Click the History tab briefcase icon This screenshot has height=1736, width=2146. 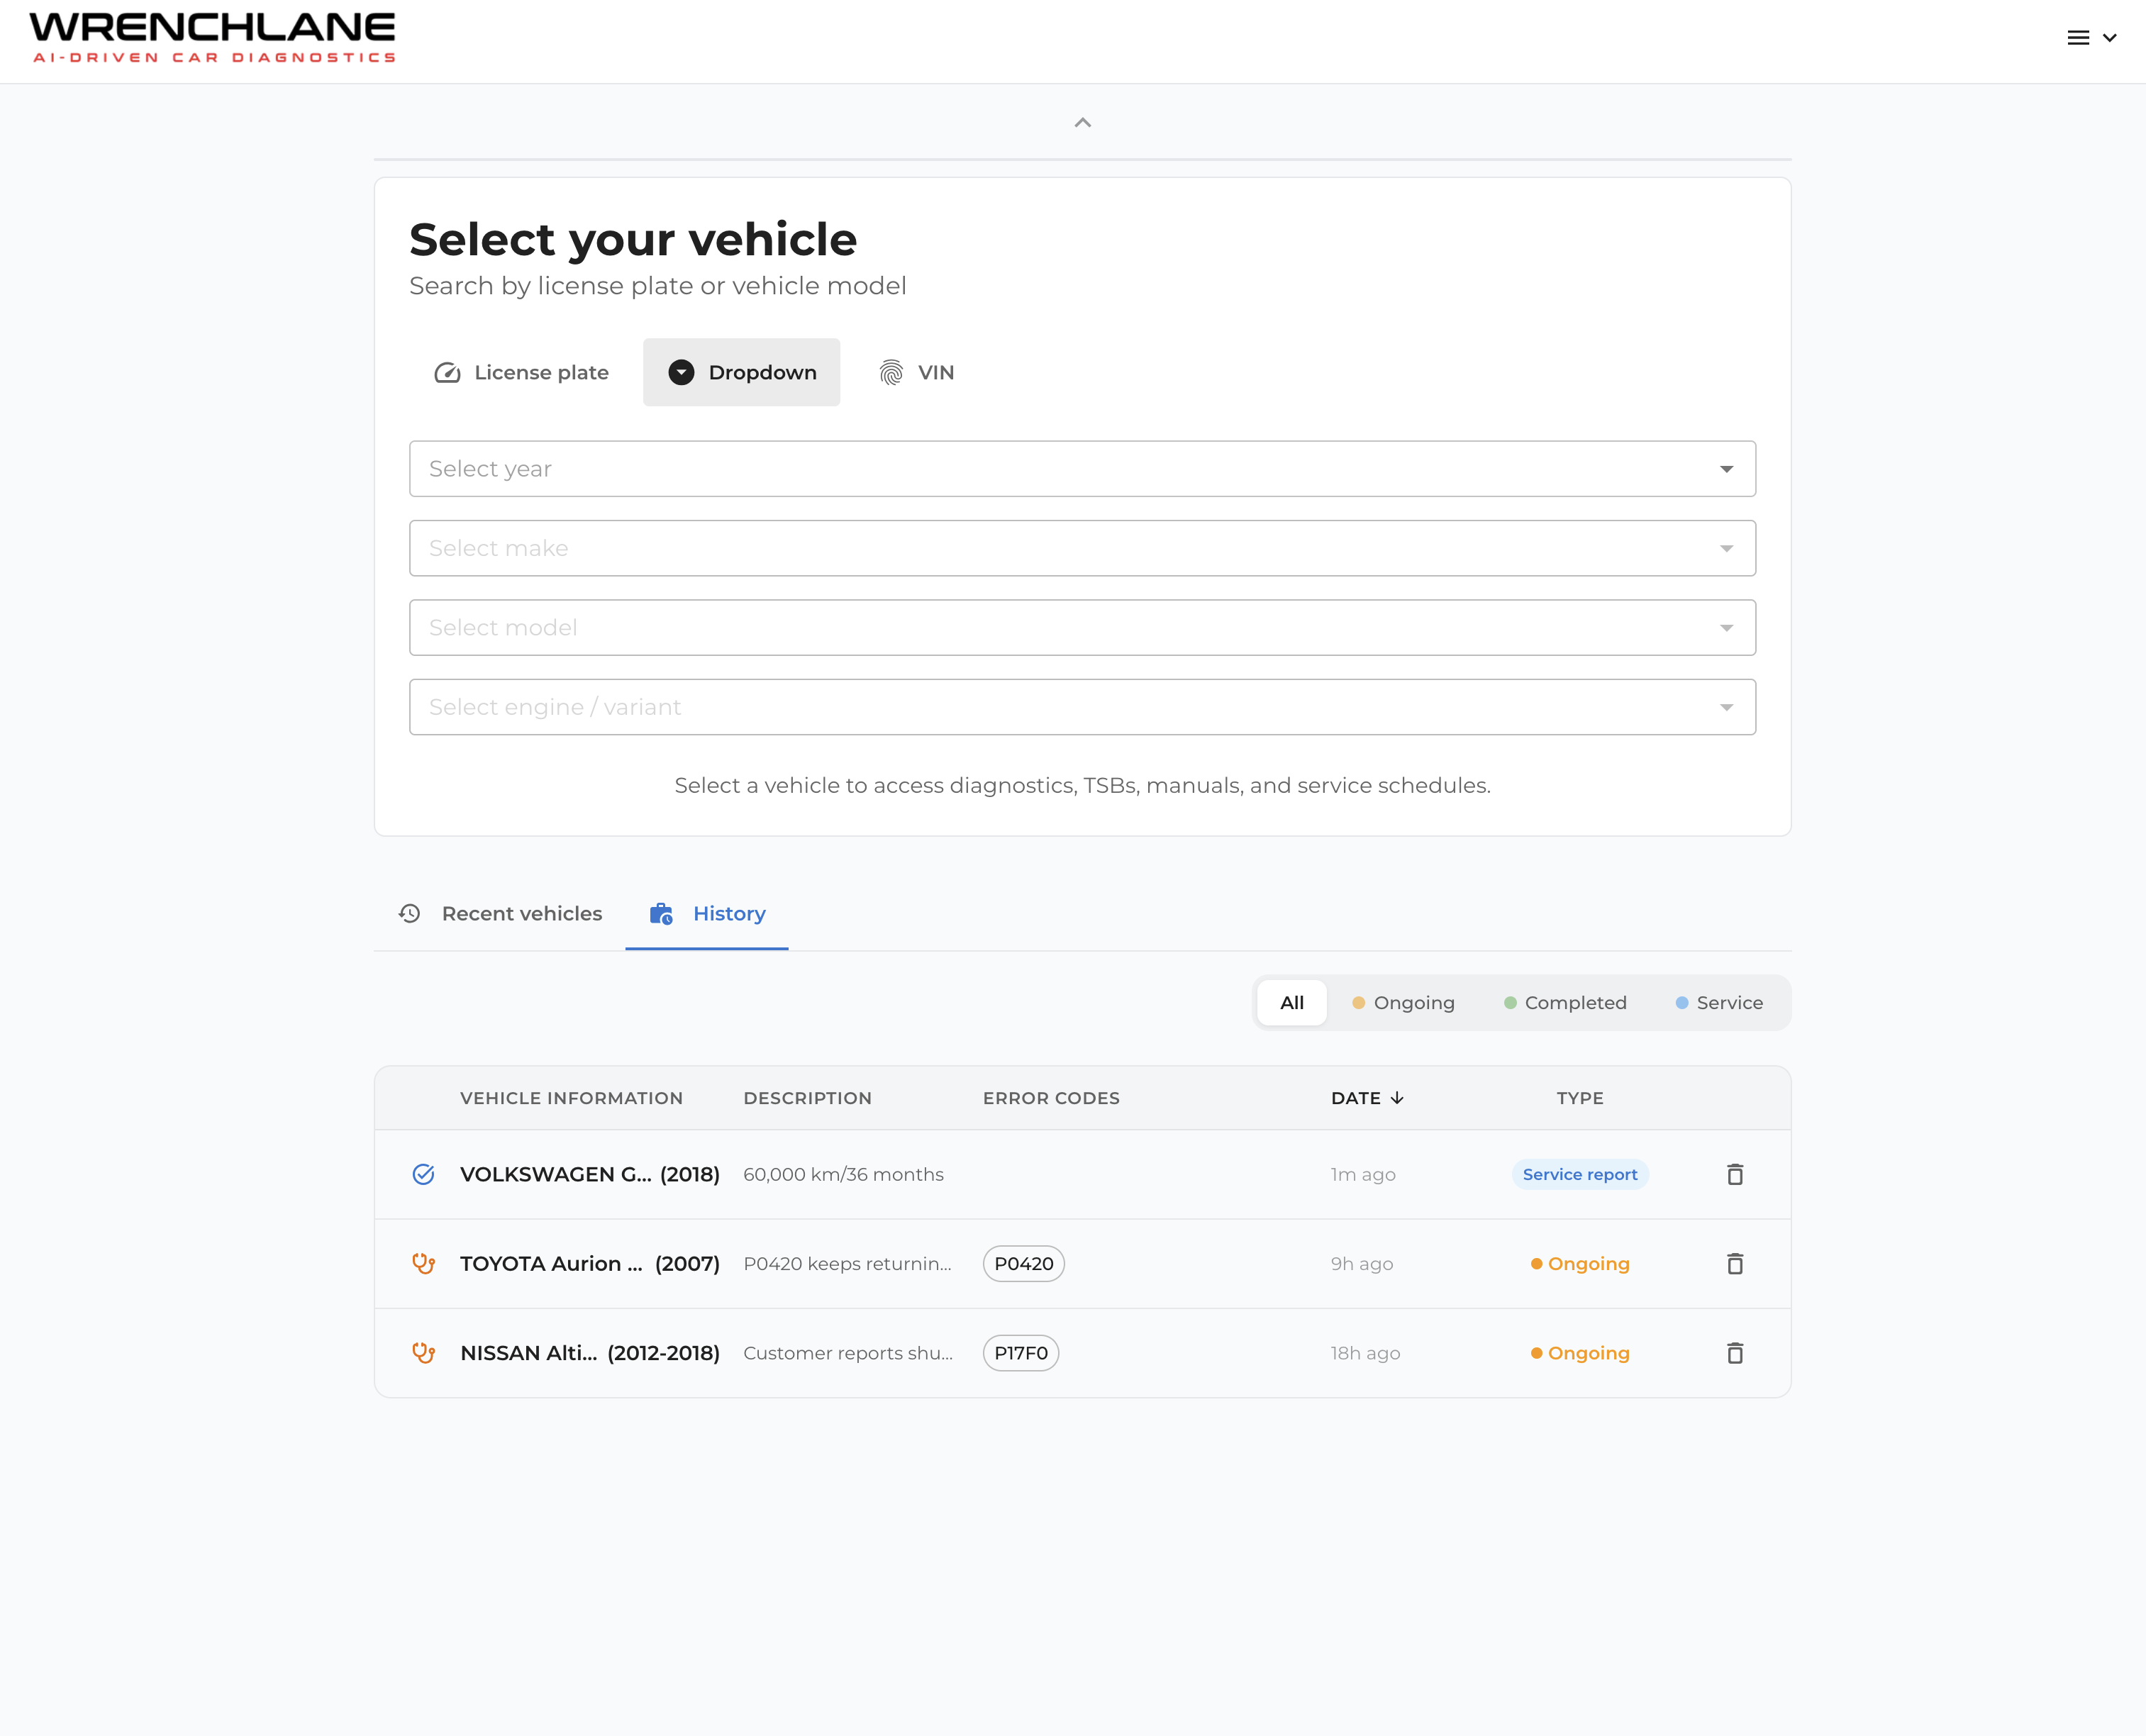(661, 914)
